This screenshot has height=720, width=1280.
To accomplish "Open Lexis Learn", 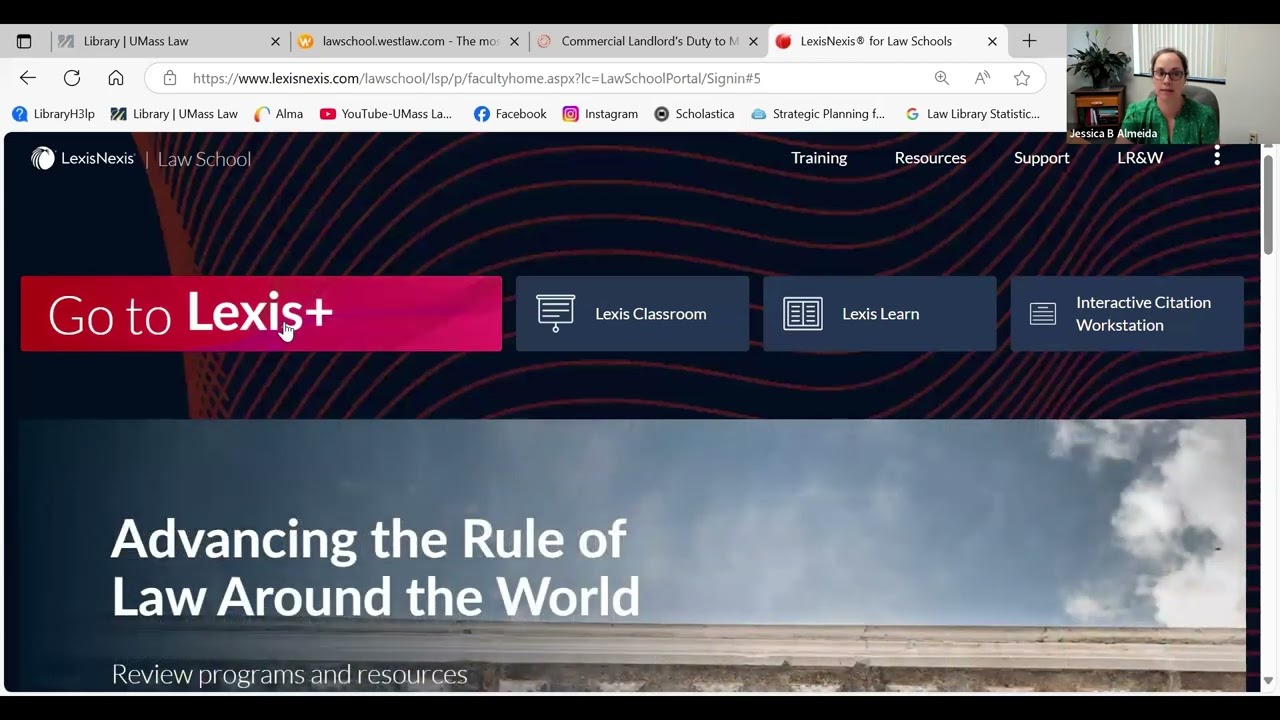I will pos(880,314).
